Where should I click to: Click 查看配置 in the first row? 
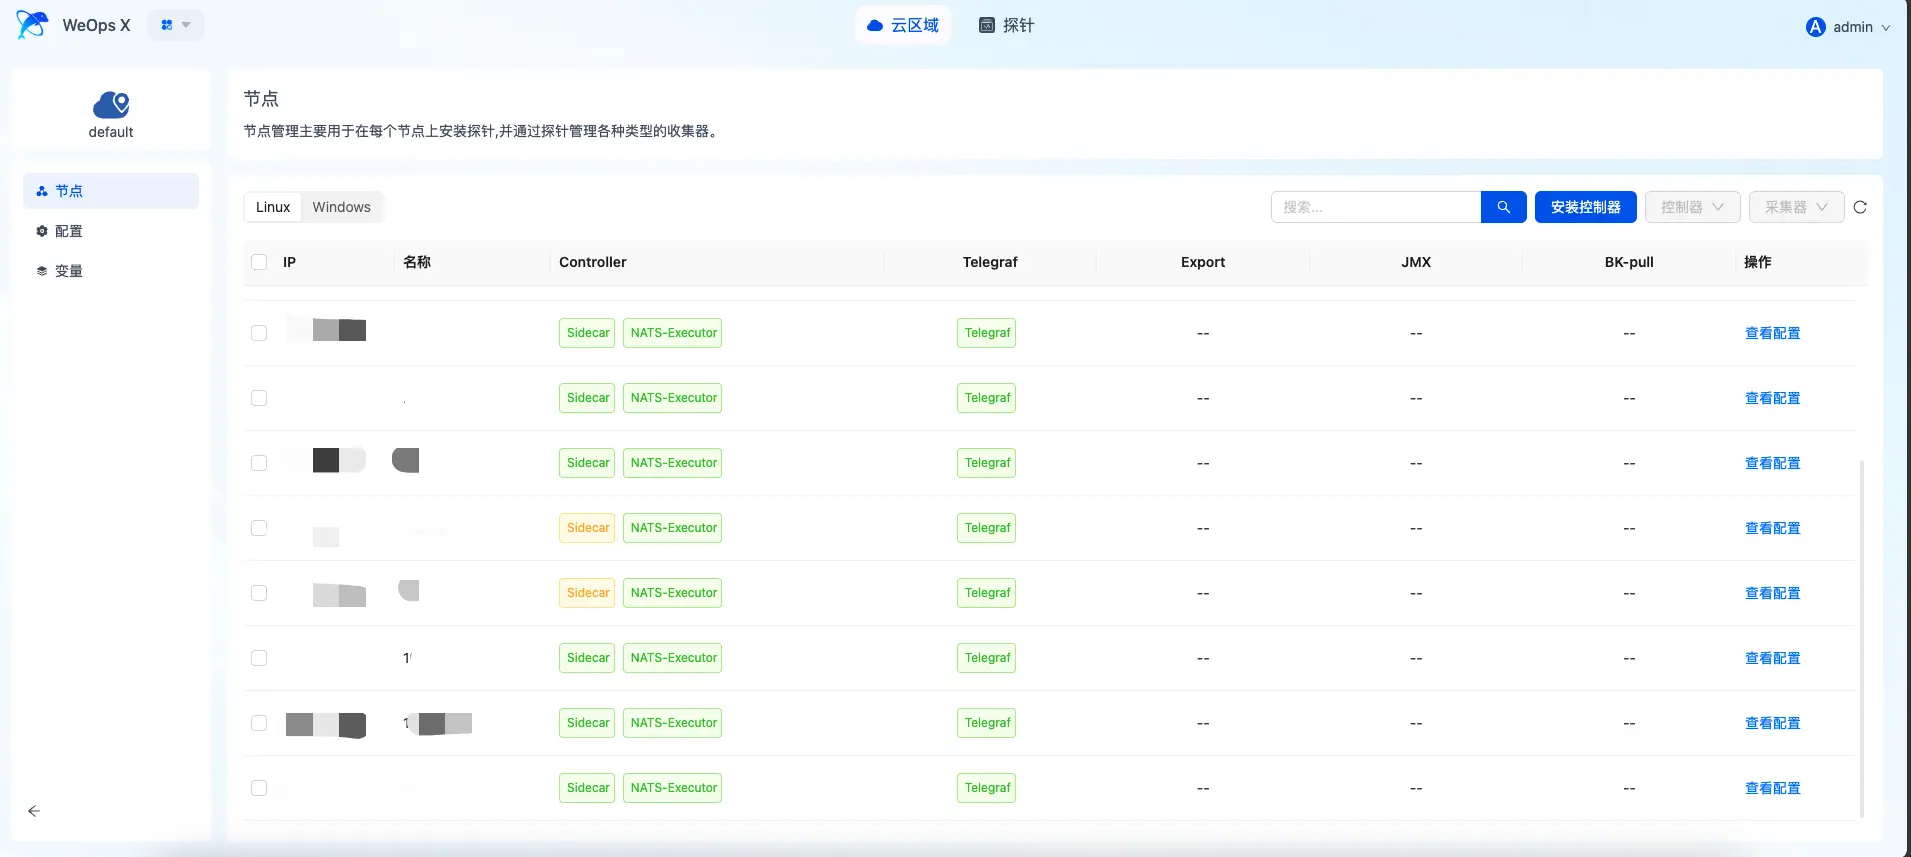tap(1772, 333)
